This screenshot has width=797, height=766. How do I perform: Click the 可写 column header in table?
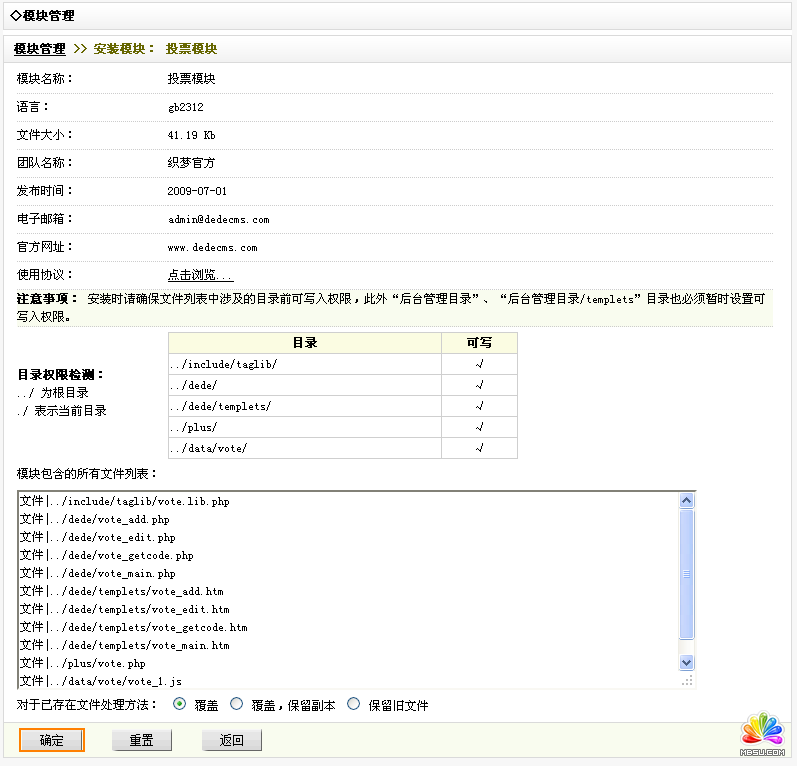point(479,343)
